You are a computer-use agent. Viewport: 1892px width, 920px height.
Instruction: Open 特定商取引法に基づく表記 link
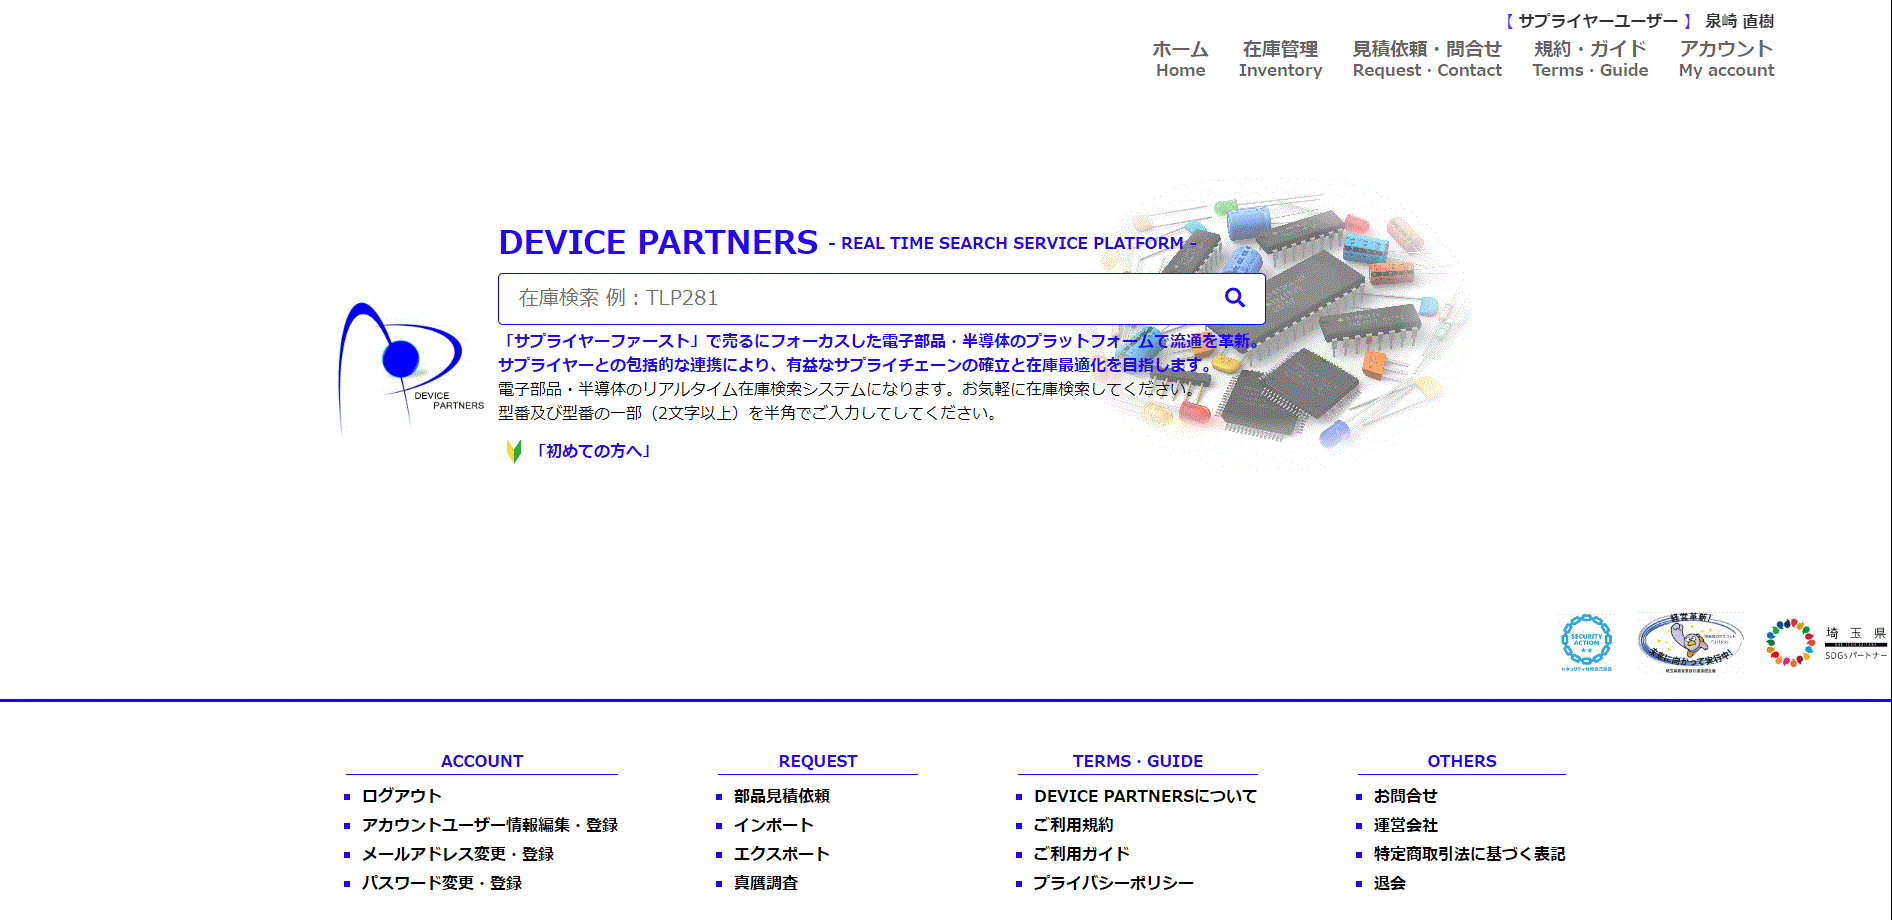click(1470, 854)
